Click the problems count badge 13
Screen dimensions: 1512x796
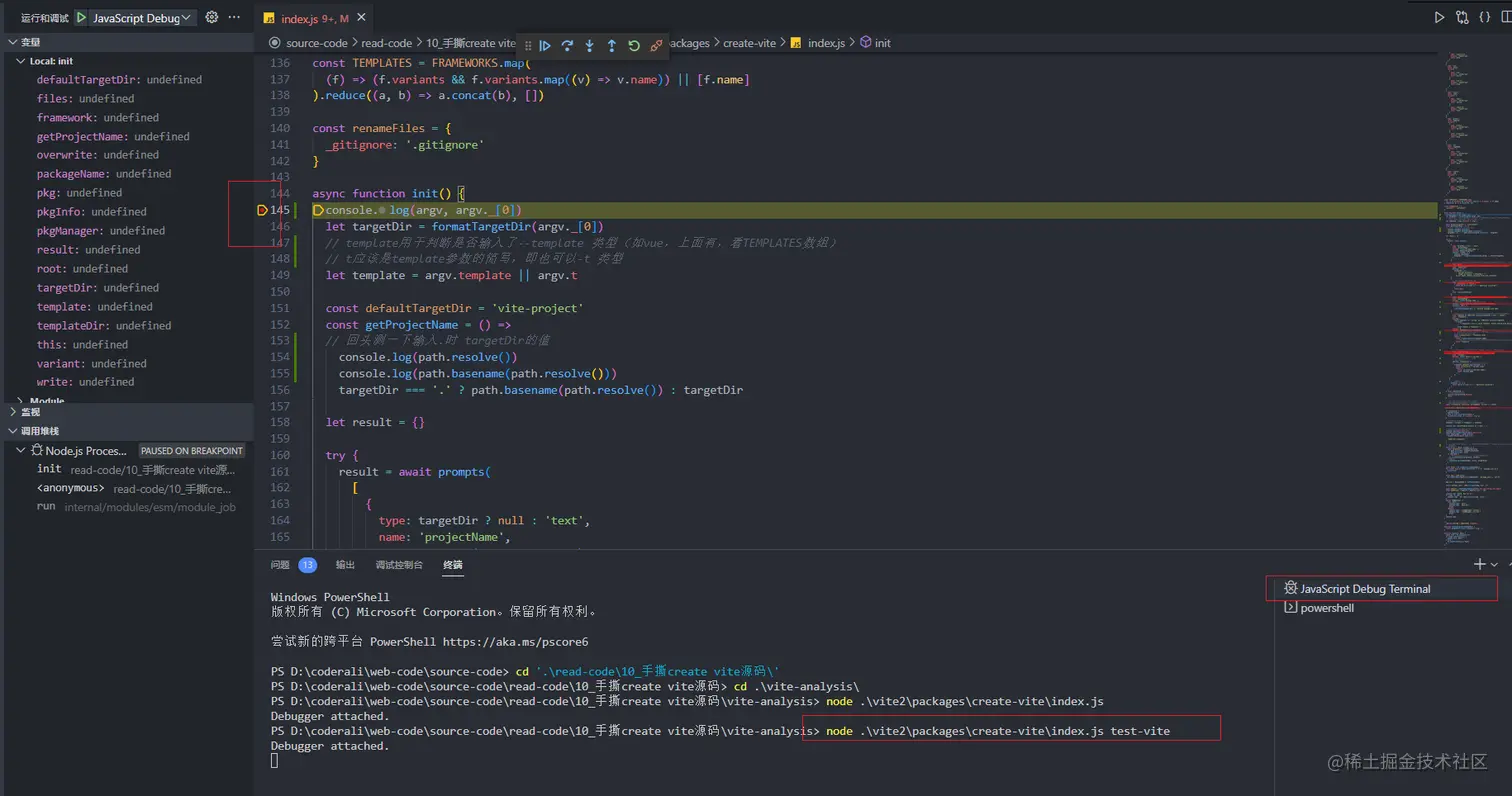[307, 565]
